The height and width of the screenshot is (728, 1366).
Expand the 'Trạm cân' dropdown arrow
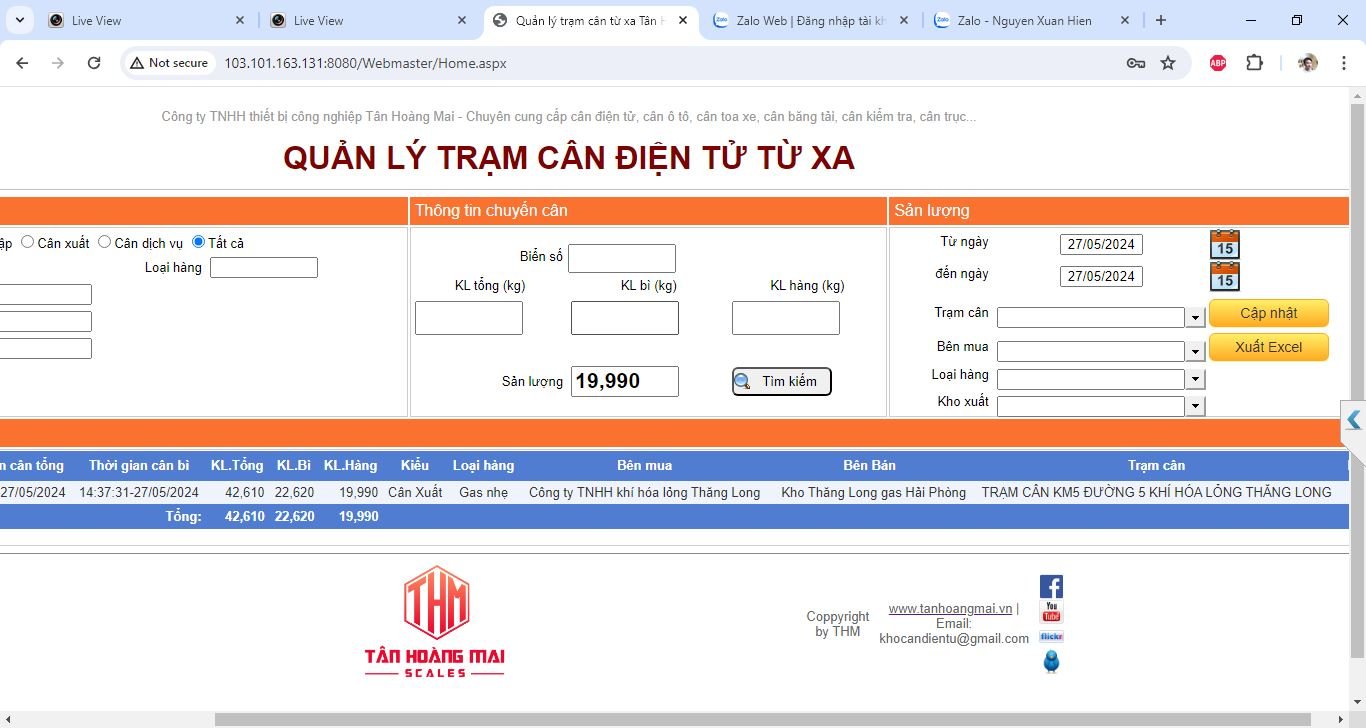click(1195, 318)
